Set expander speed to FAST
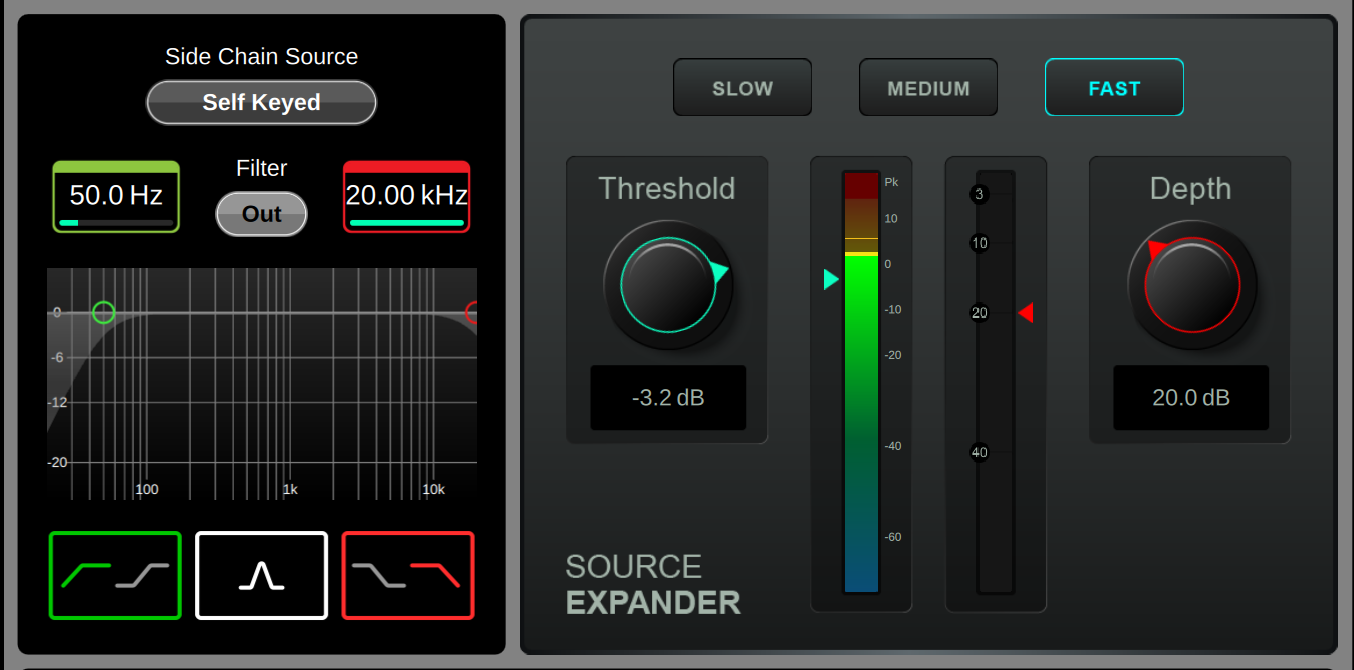Image resolution: width=1354 pixels, height=670 pixels. coord(1114,88)
